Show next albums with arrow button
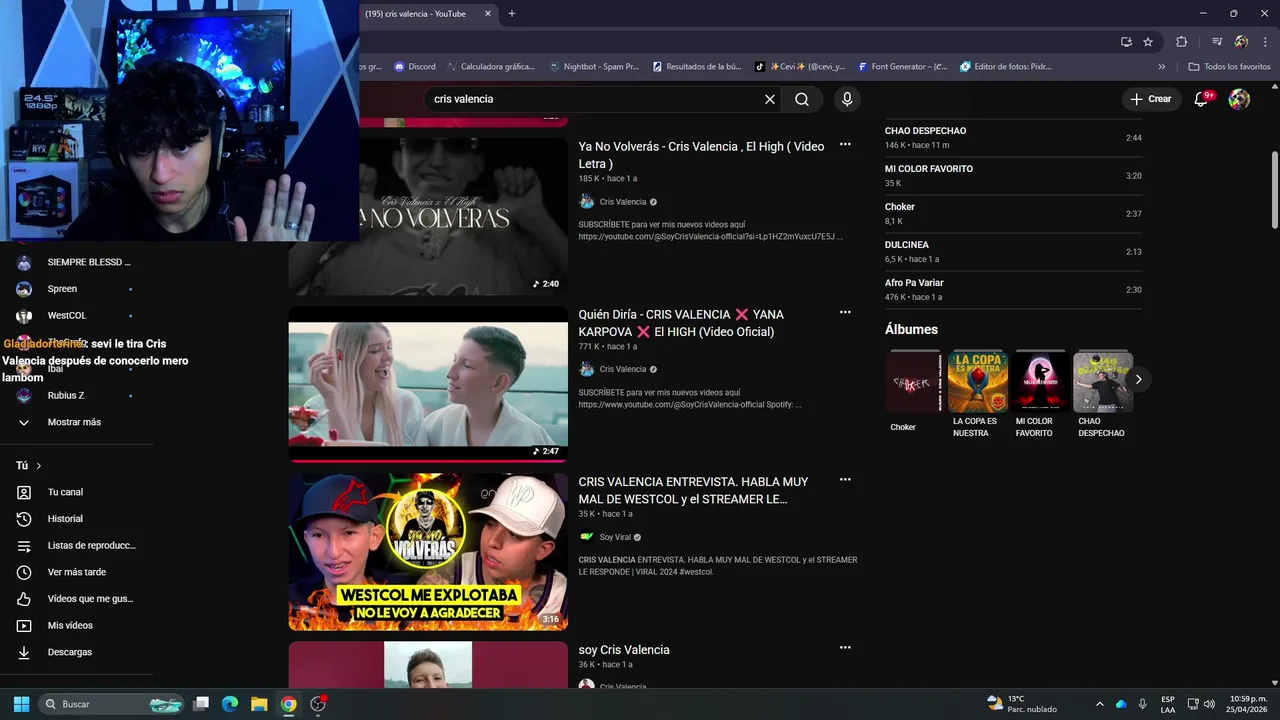The height and width of the screenshot is (720, 1280). (1138, 379)
